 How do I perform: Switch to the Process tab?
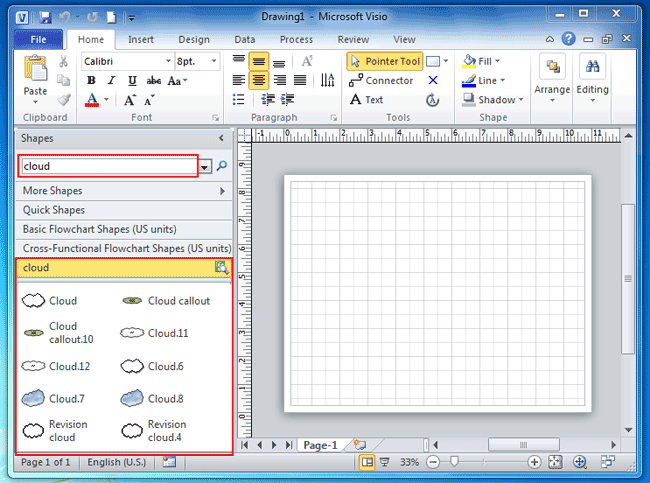[x=296, y=39]
